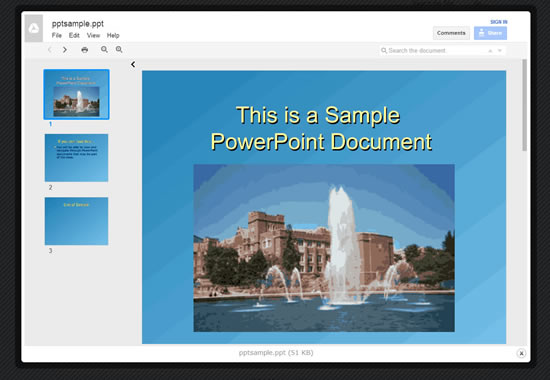The height and width of the screenshot is (380, 550).
Task: Jump to next search result arrow
Action: (500, 51)
